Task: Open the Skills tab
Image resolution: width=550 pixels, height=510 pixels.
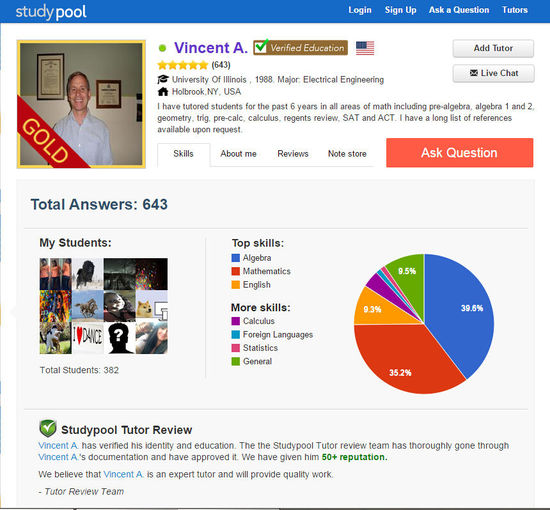Action: pyautogui.click(x=183, y=154)
